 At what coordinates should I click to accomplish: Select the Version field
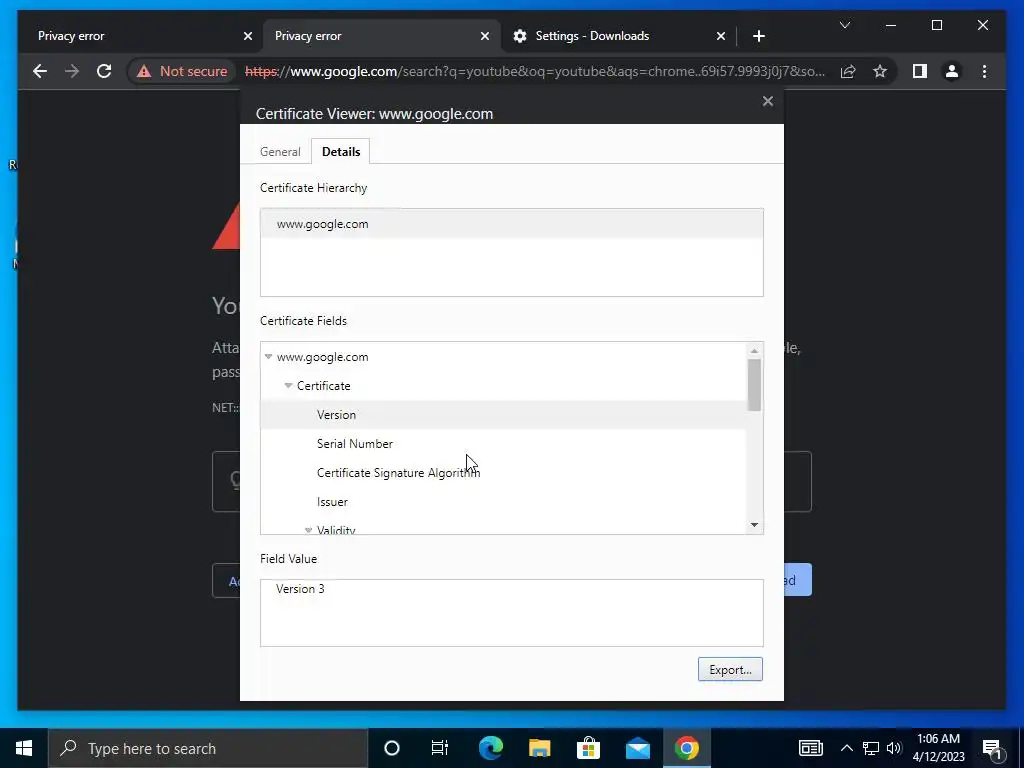[x=503, y=415]
